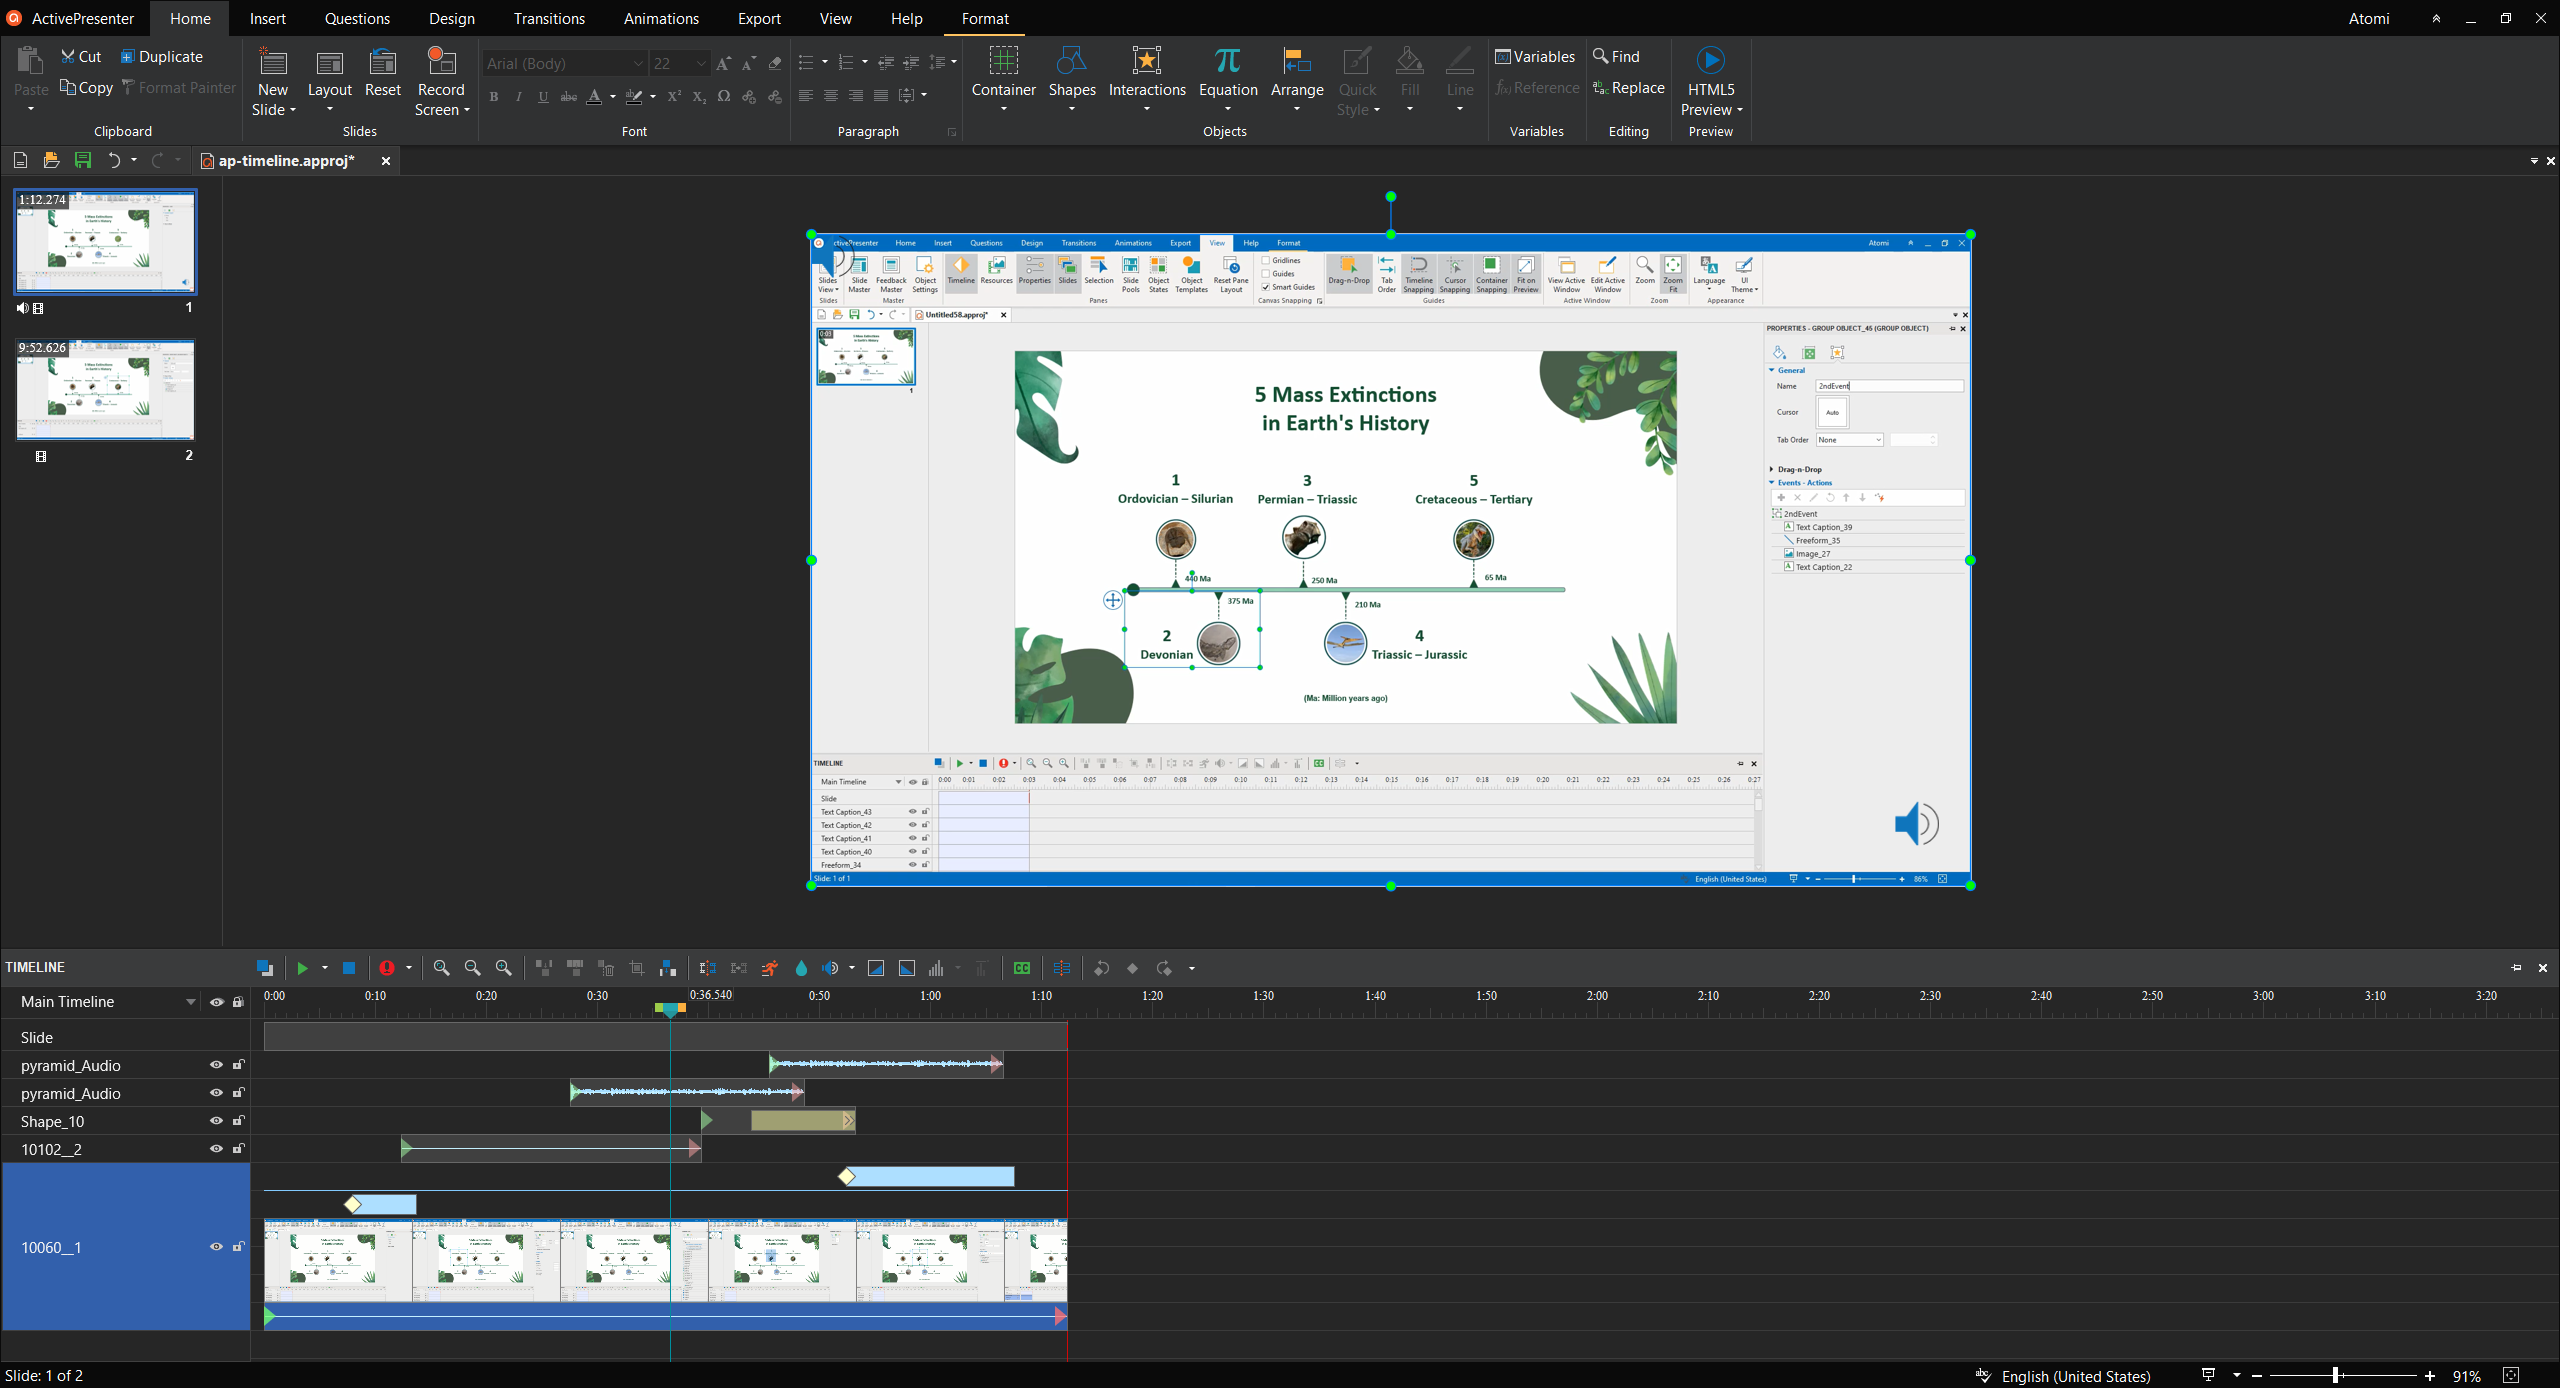Open the Transitions tab
The height and width of the screenshot is (1388, 2560).
click(x=549, y=19)
